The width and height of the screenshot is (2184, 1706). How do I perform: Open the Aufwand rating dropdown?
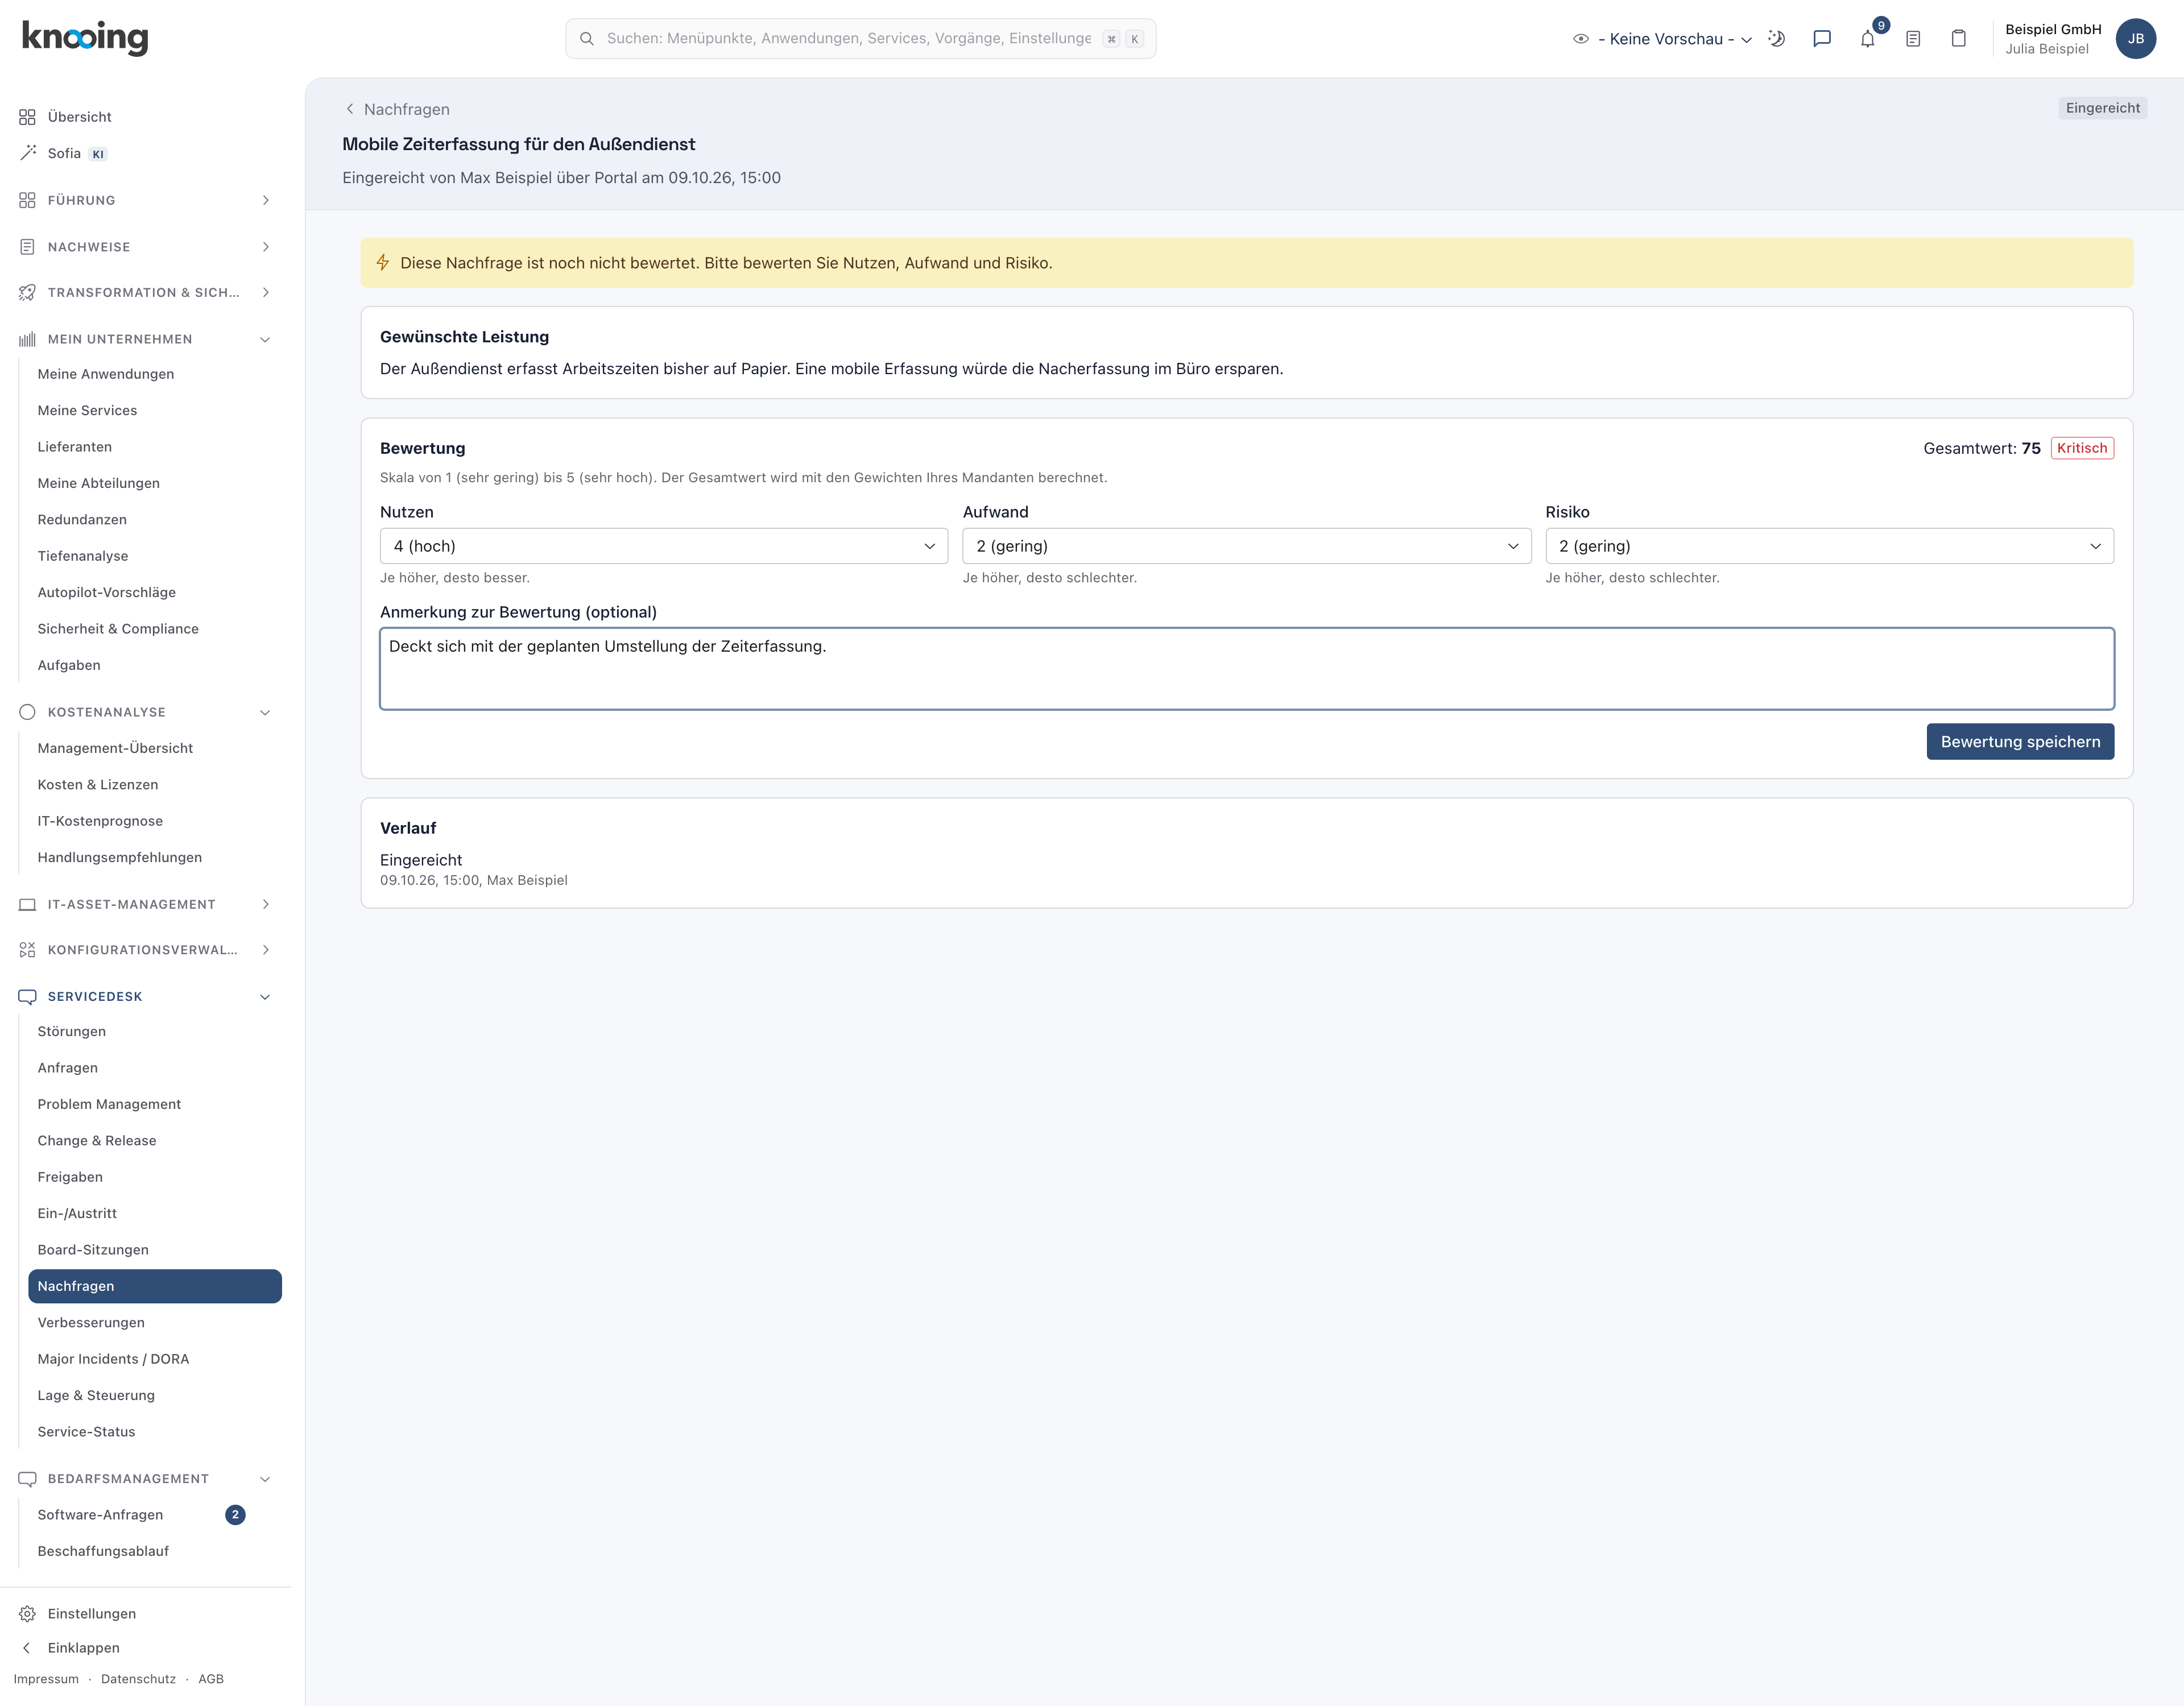click(1246, 546)
